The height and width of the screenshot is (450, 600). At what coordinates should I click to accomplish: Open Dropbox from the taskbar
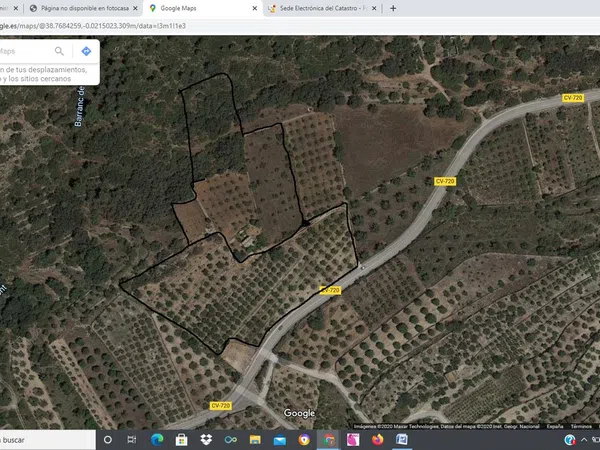click(206, 439)
